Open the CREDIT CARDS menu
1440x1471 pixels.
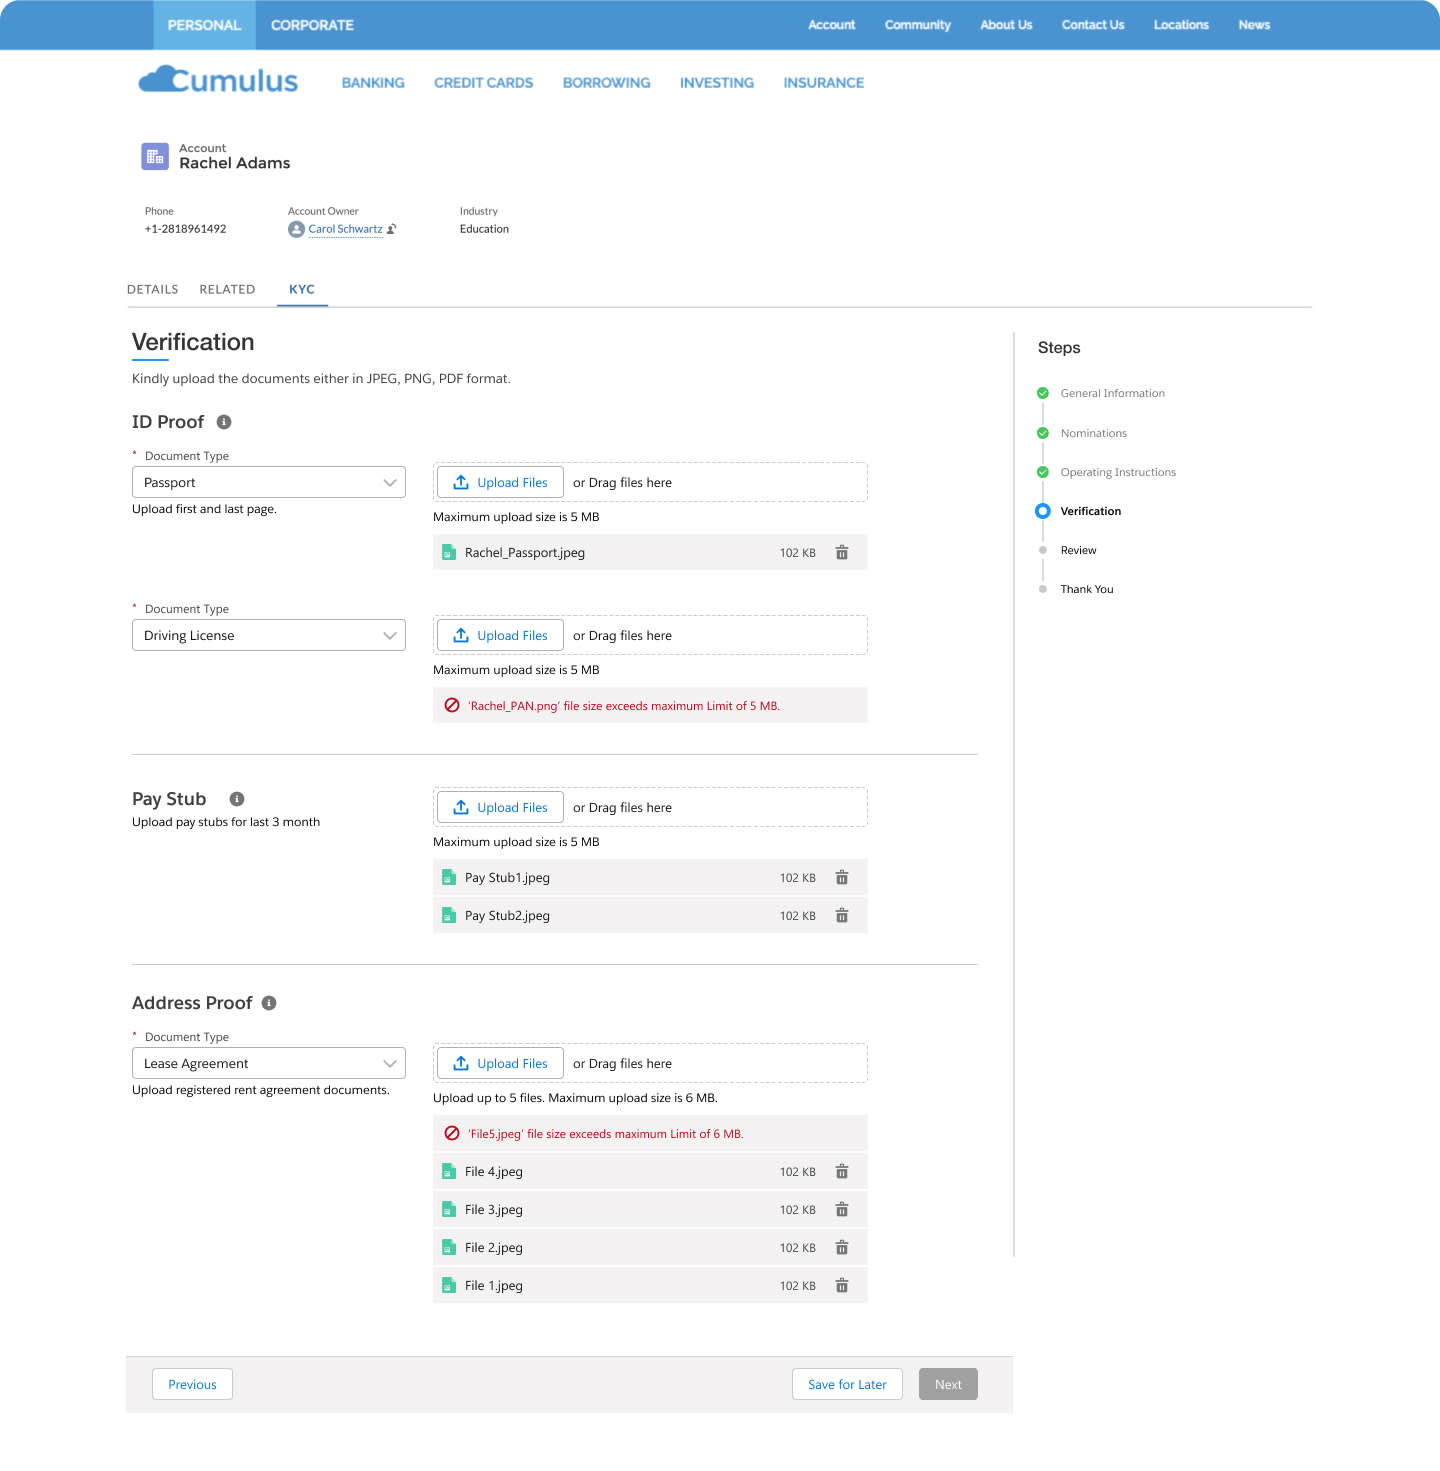click(x=483, y=83)
